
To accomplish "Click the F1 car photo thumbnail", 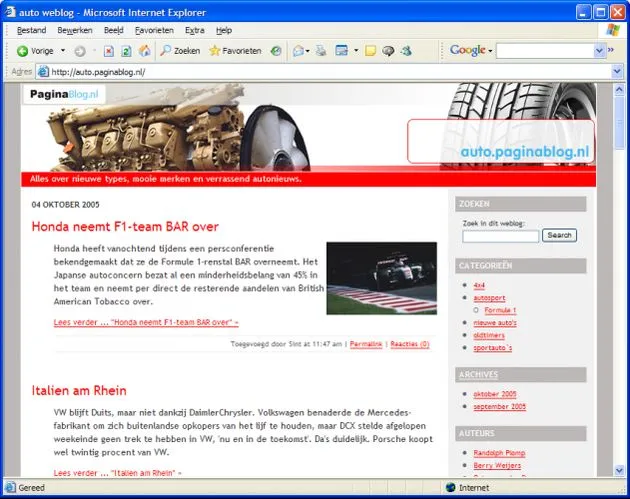I will click(x=382, y=278).
